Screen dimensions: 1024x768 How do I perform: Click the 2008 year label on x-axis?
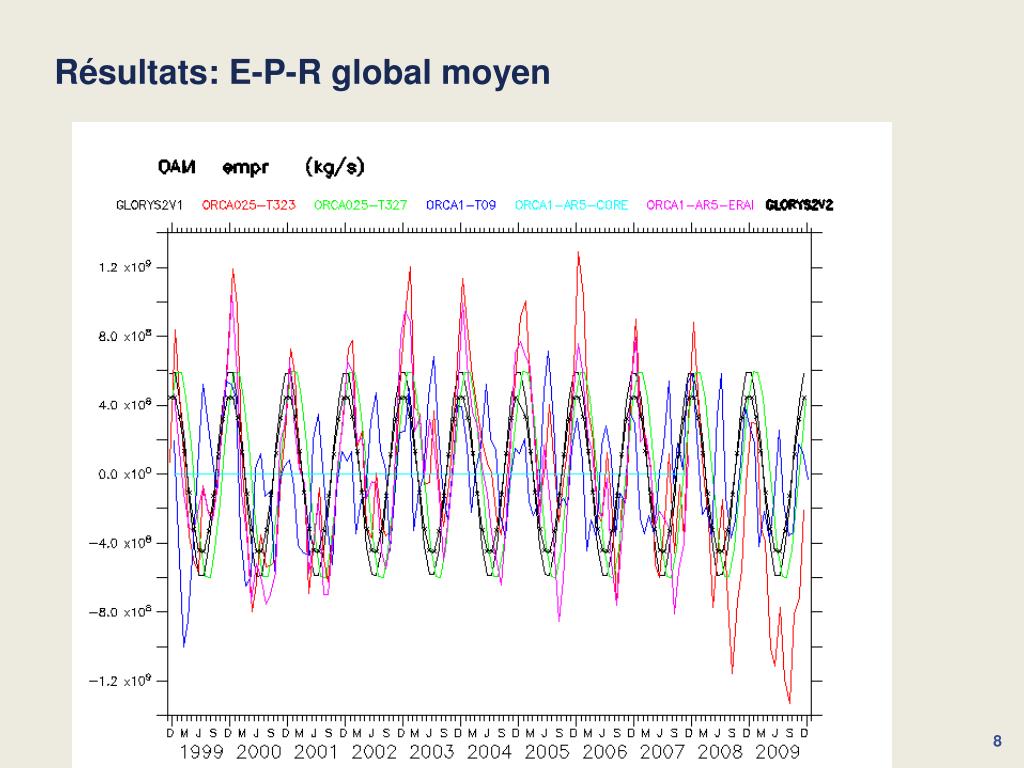click(720, 752)
